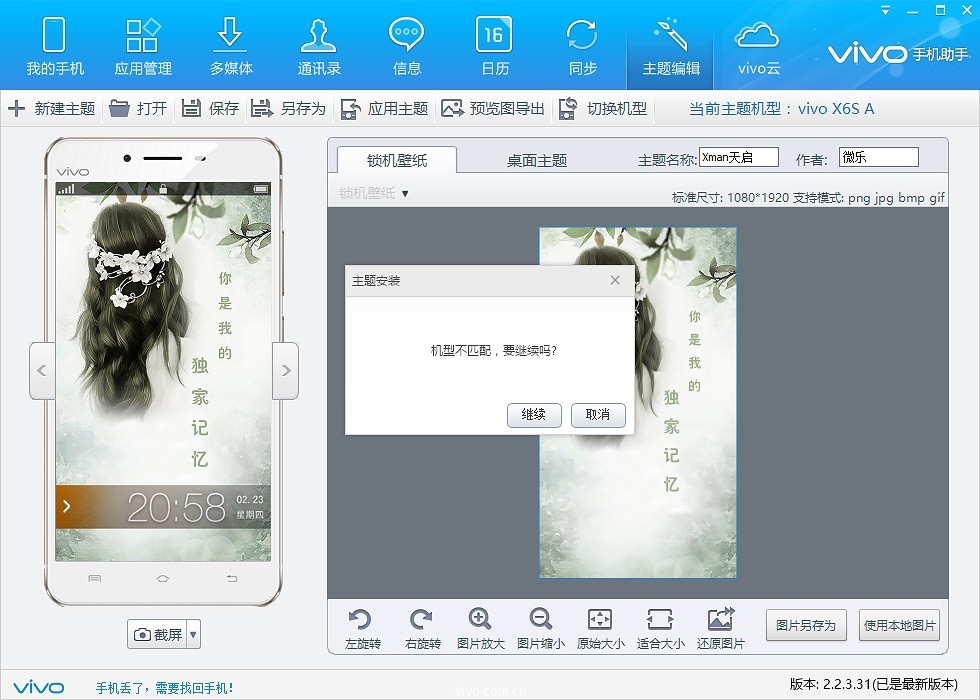Zoom out with 图片缩小
Viewport: 980px width, 700px height.
tap(541, 628)
